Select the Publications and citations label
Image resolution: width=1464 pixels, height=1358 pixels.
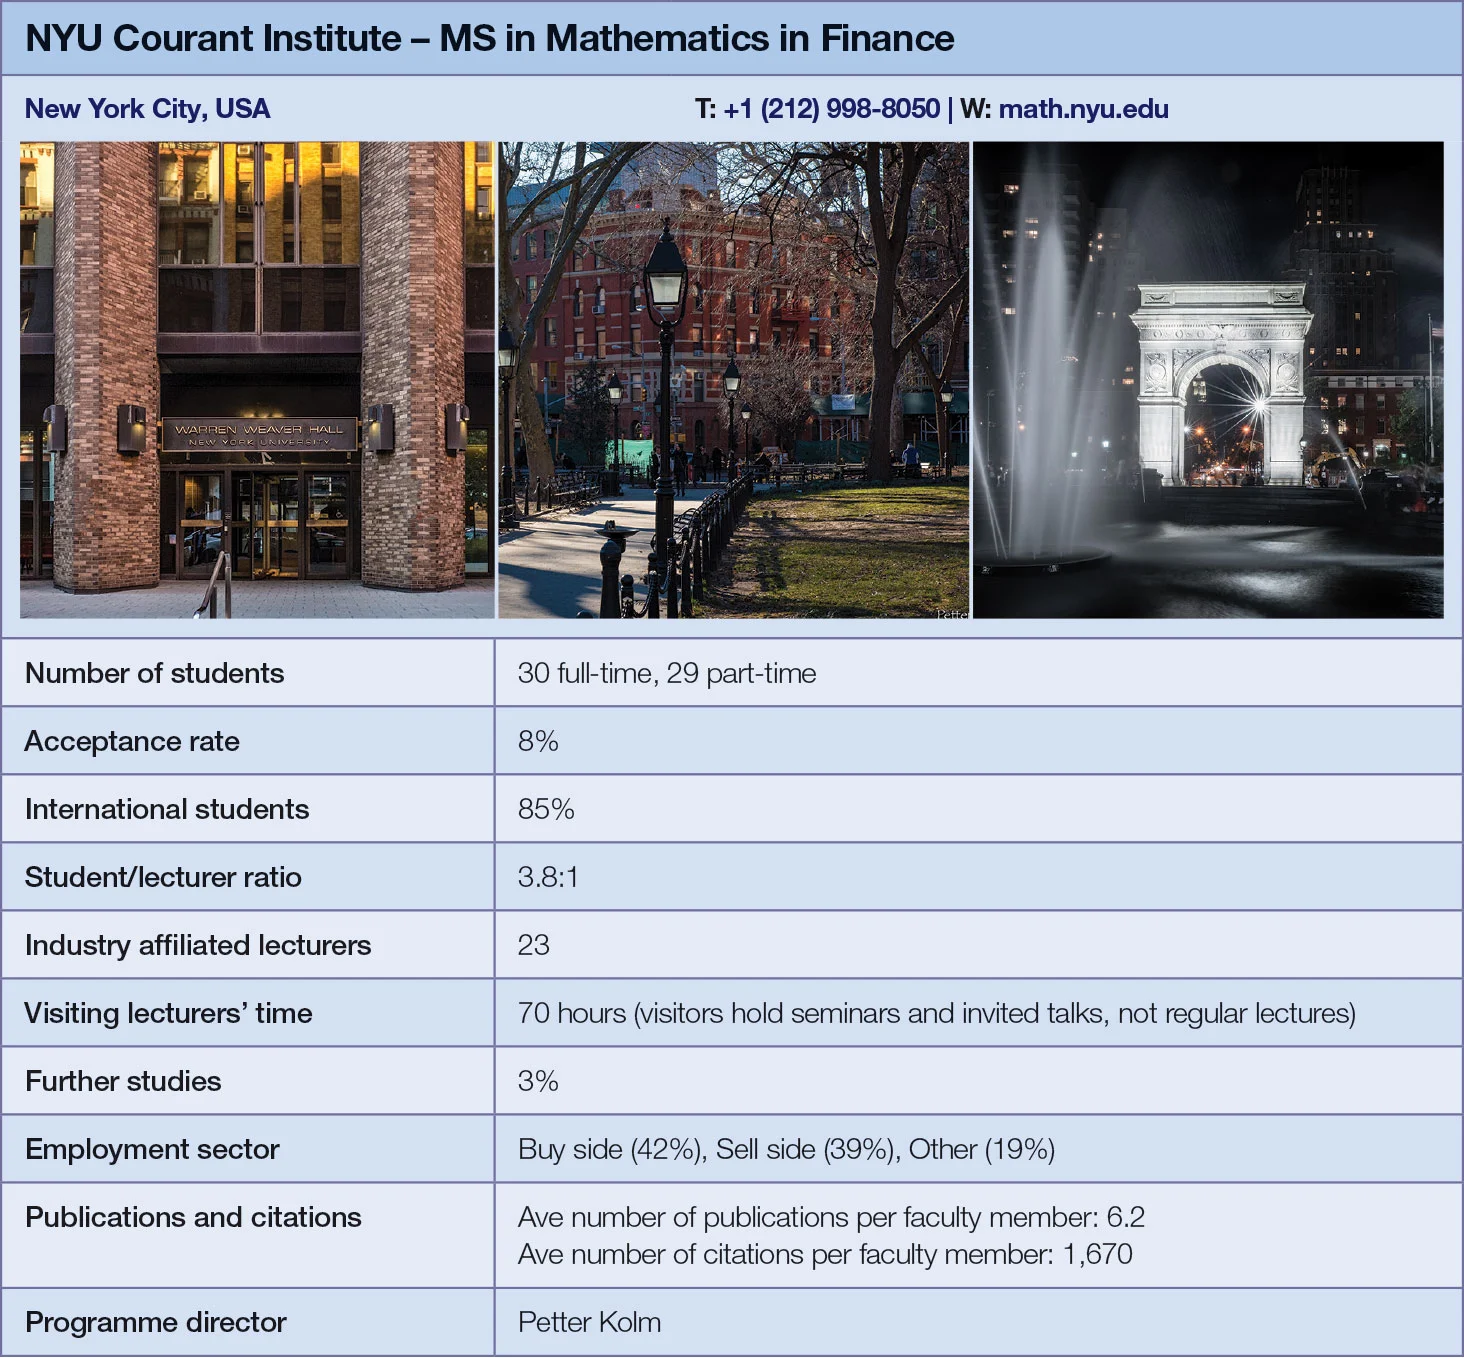pos(193,1217)
